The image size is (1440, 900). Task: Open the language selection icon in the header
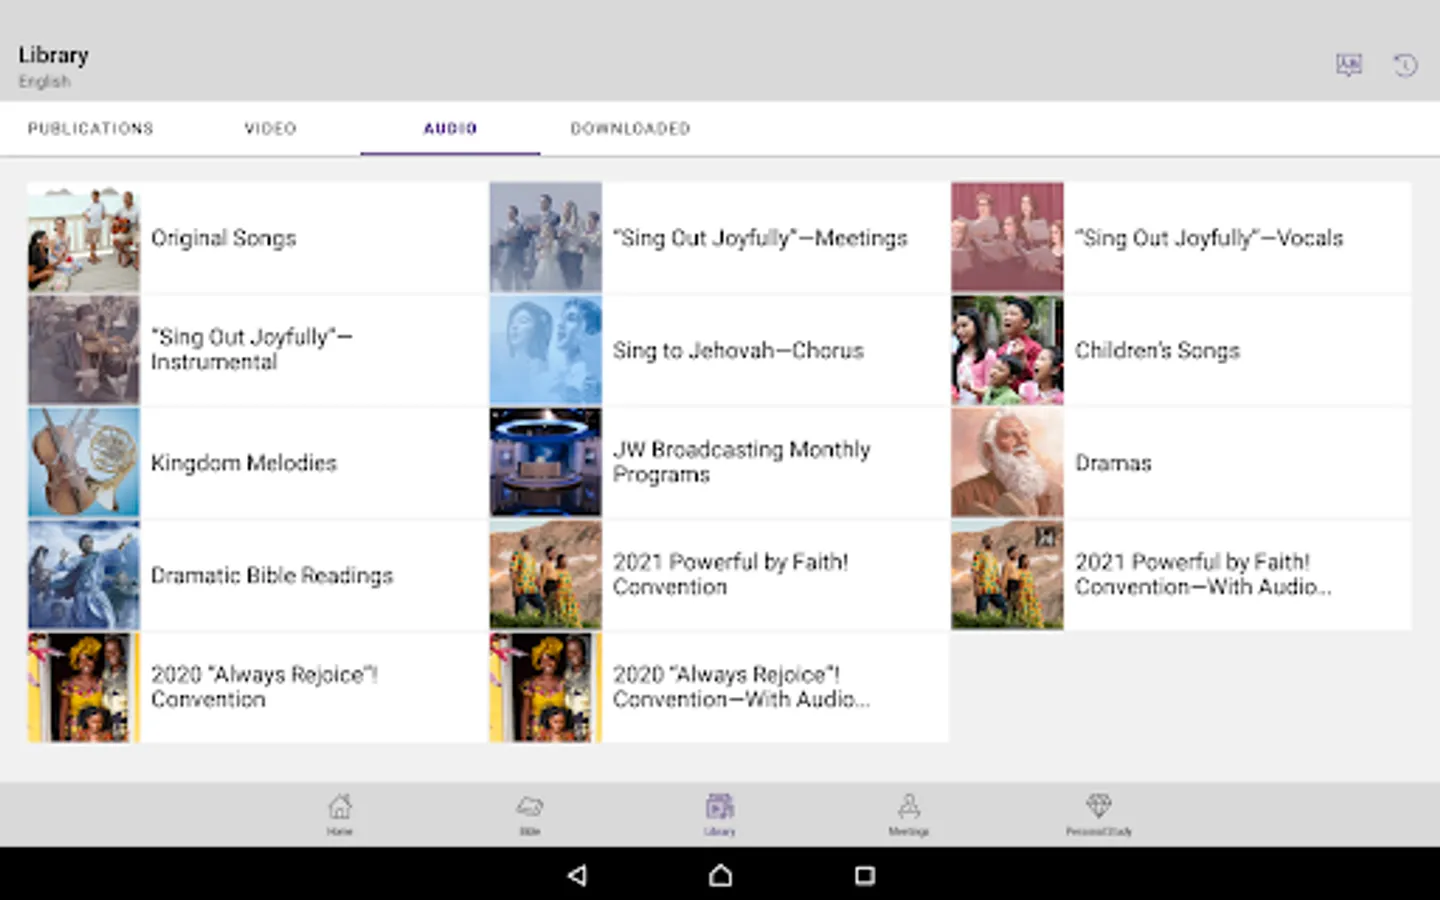click(x=1349, y=66)
